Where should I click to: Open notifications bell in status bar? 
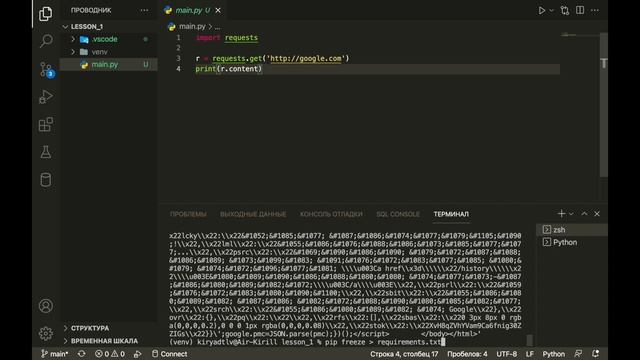[596, 354]
